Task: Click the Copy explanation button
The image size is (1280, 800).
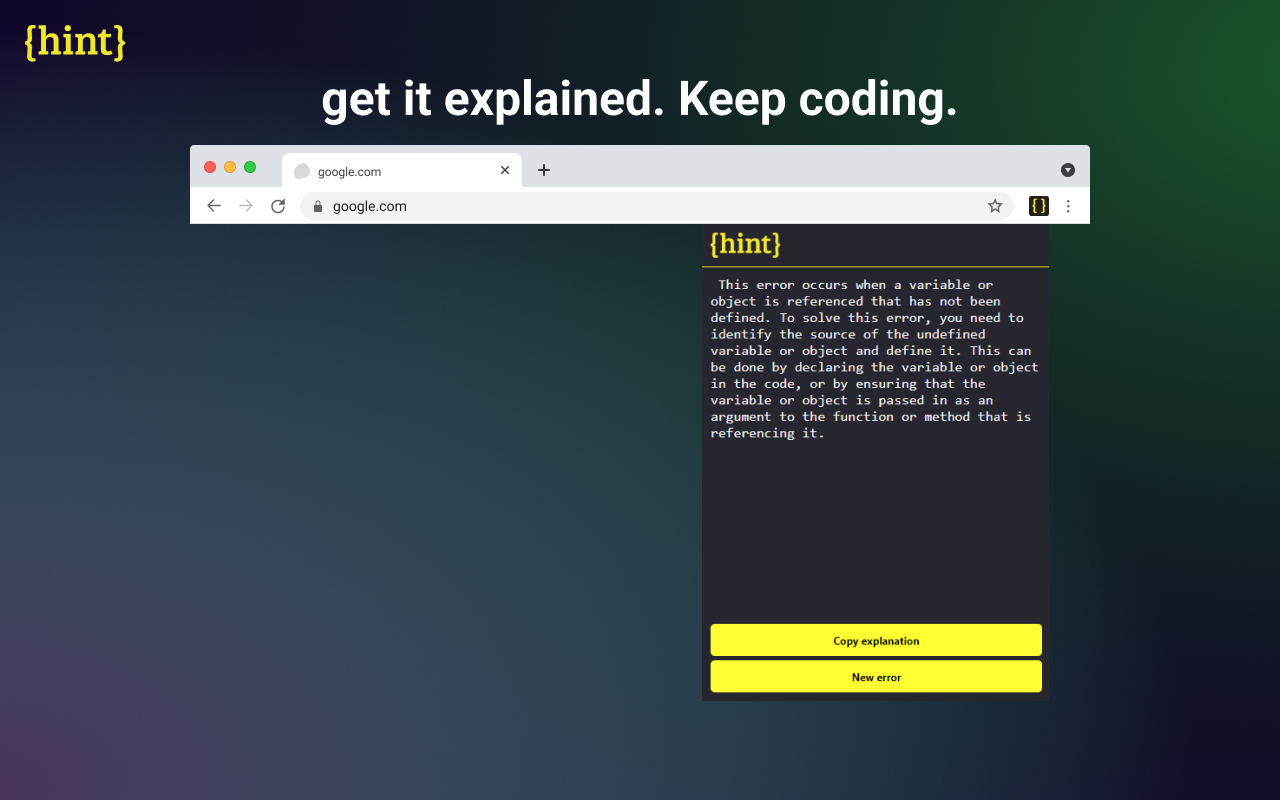Action: coord(876,640)
